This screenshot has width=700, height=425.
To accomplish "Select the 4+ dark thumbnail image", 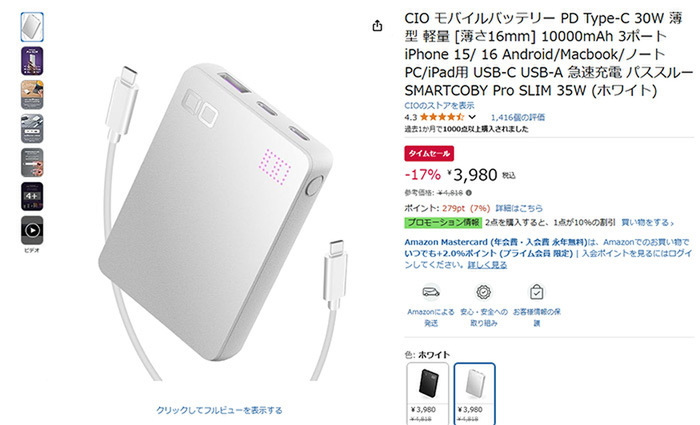I will click(32, 196).
